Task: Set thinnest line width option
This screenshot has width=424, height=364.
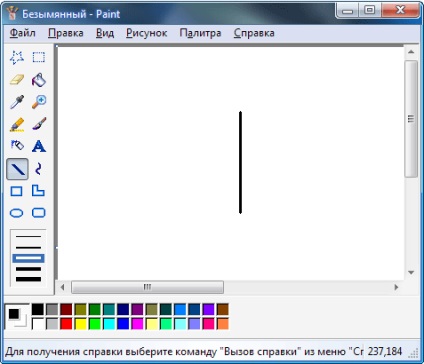Action: point(28,237)
